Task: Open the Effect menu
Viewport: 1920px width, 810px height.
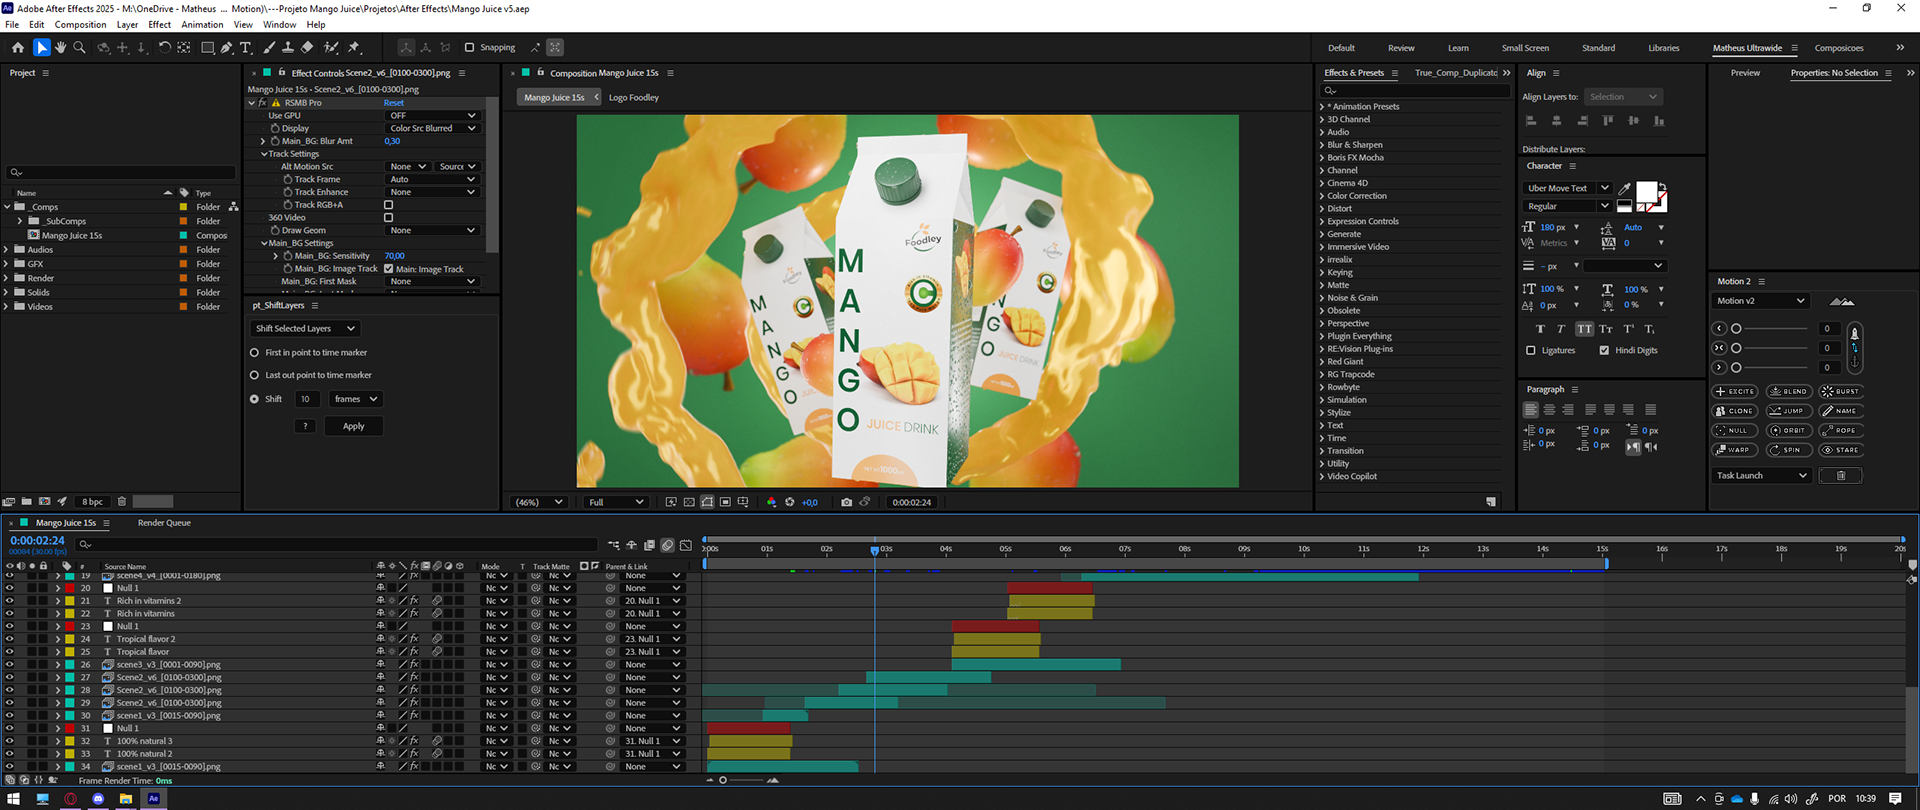Action: 160,24
